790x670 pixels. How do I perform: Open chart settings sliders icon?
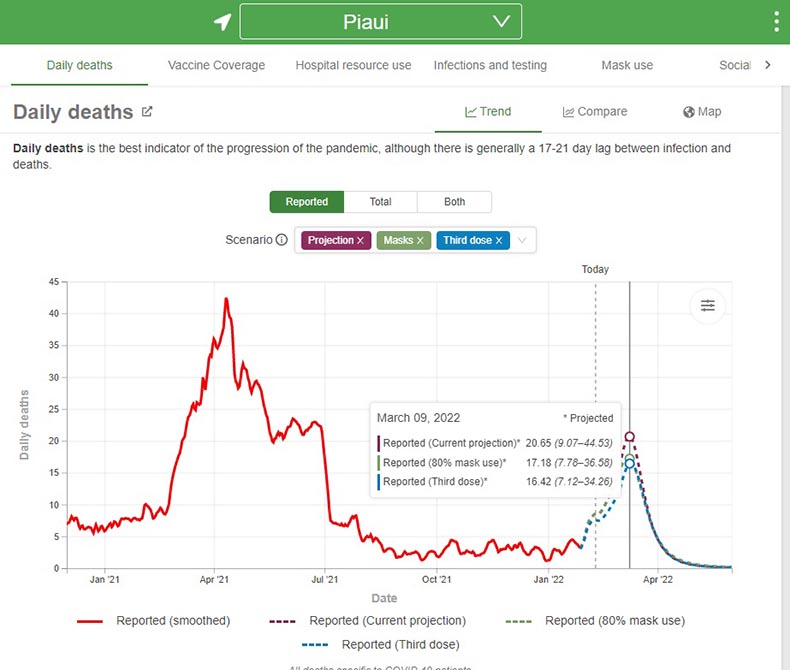(707, 305)
